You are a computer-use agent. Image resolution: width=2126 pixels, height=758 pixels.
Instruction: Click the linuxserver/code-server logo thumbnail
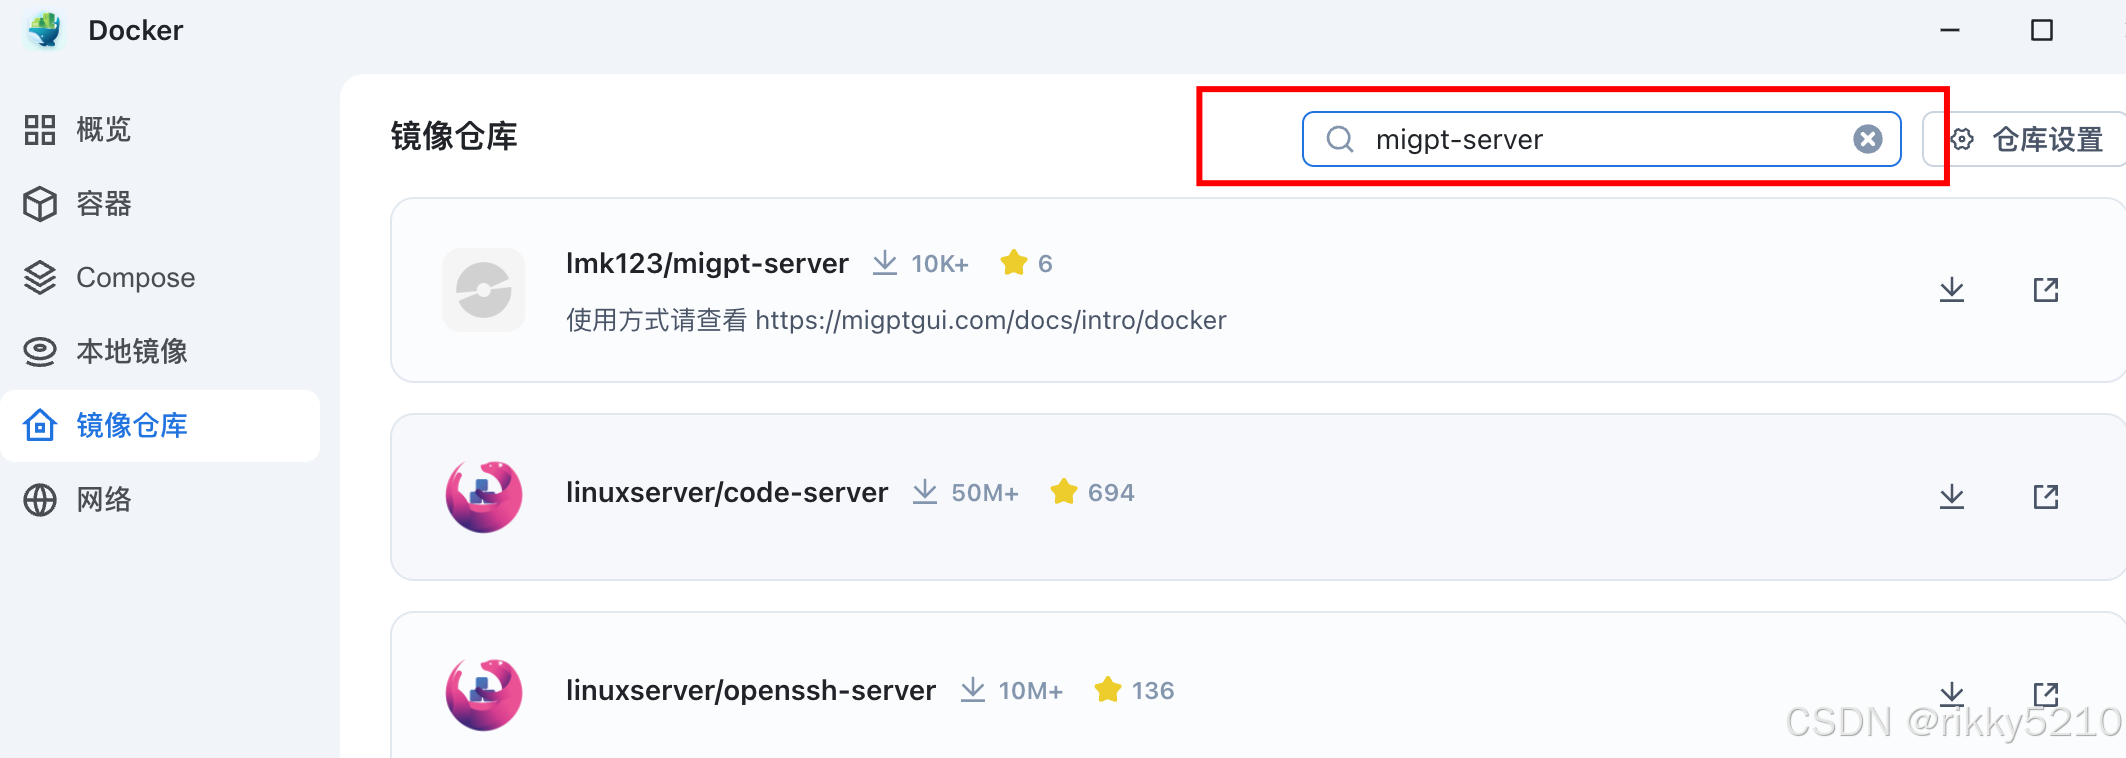pos(484,496)
